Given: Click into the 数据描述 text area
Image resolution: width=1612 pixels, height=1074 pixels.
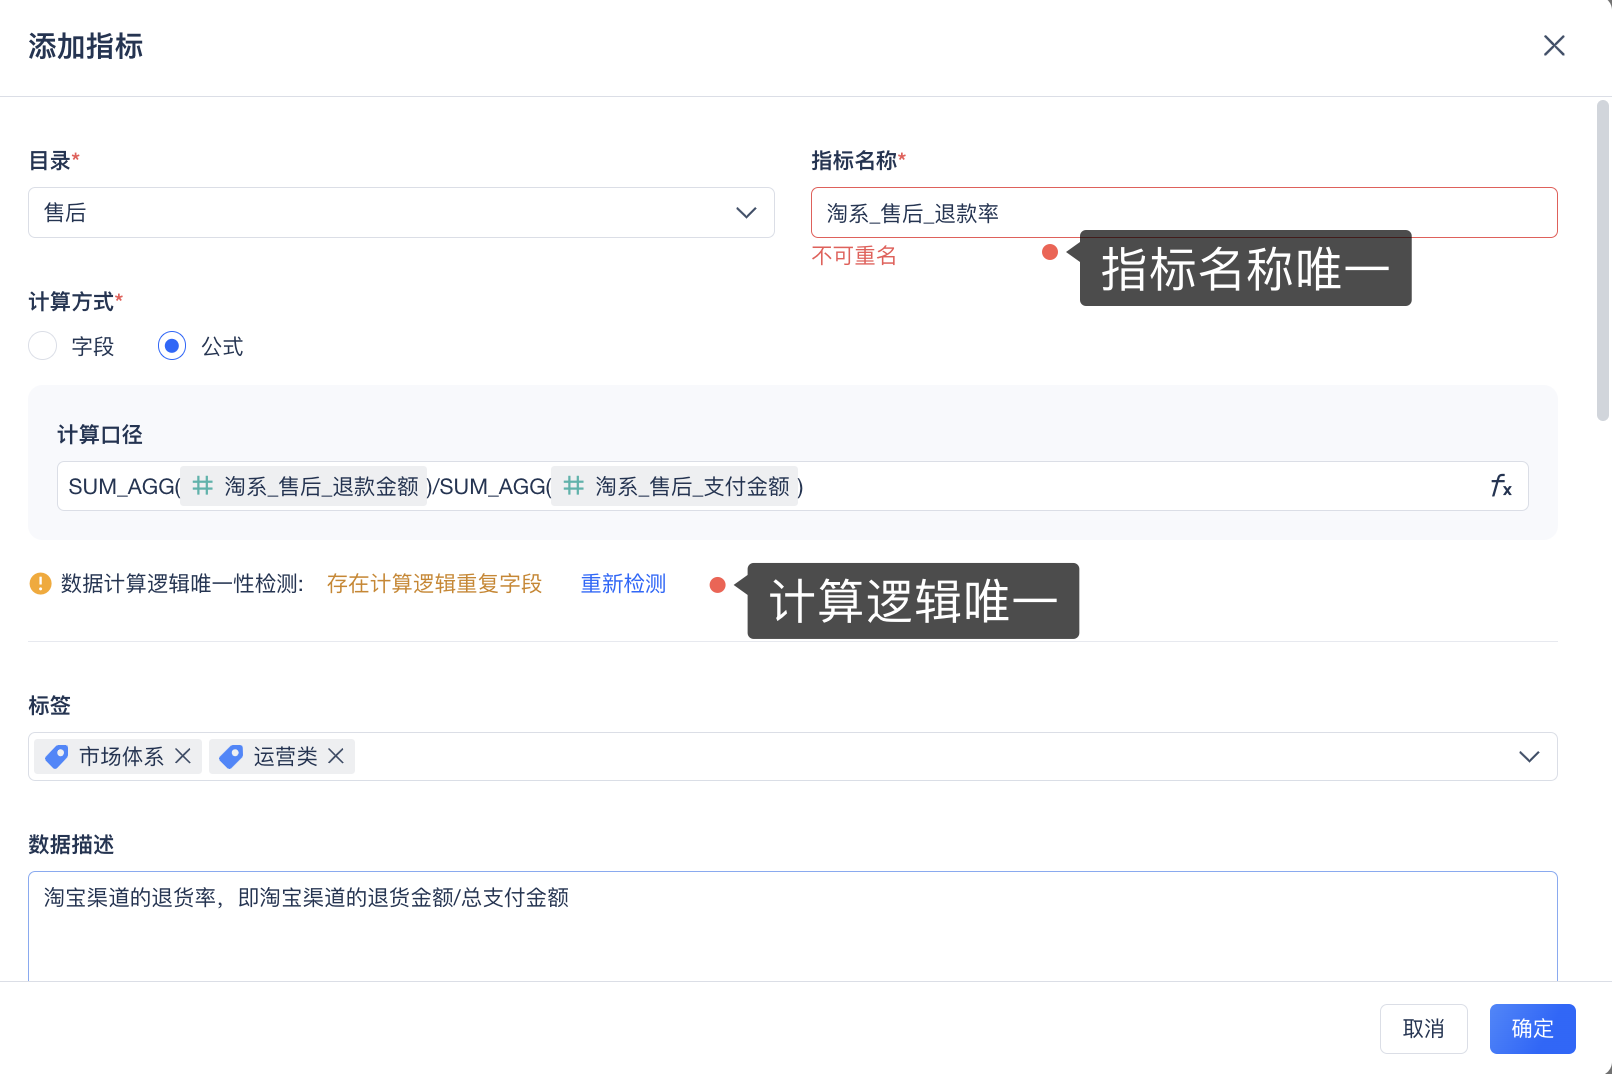Looking at the screenshot, I should point(792,926).
